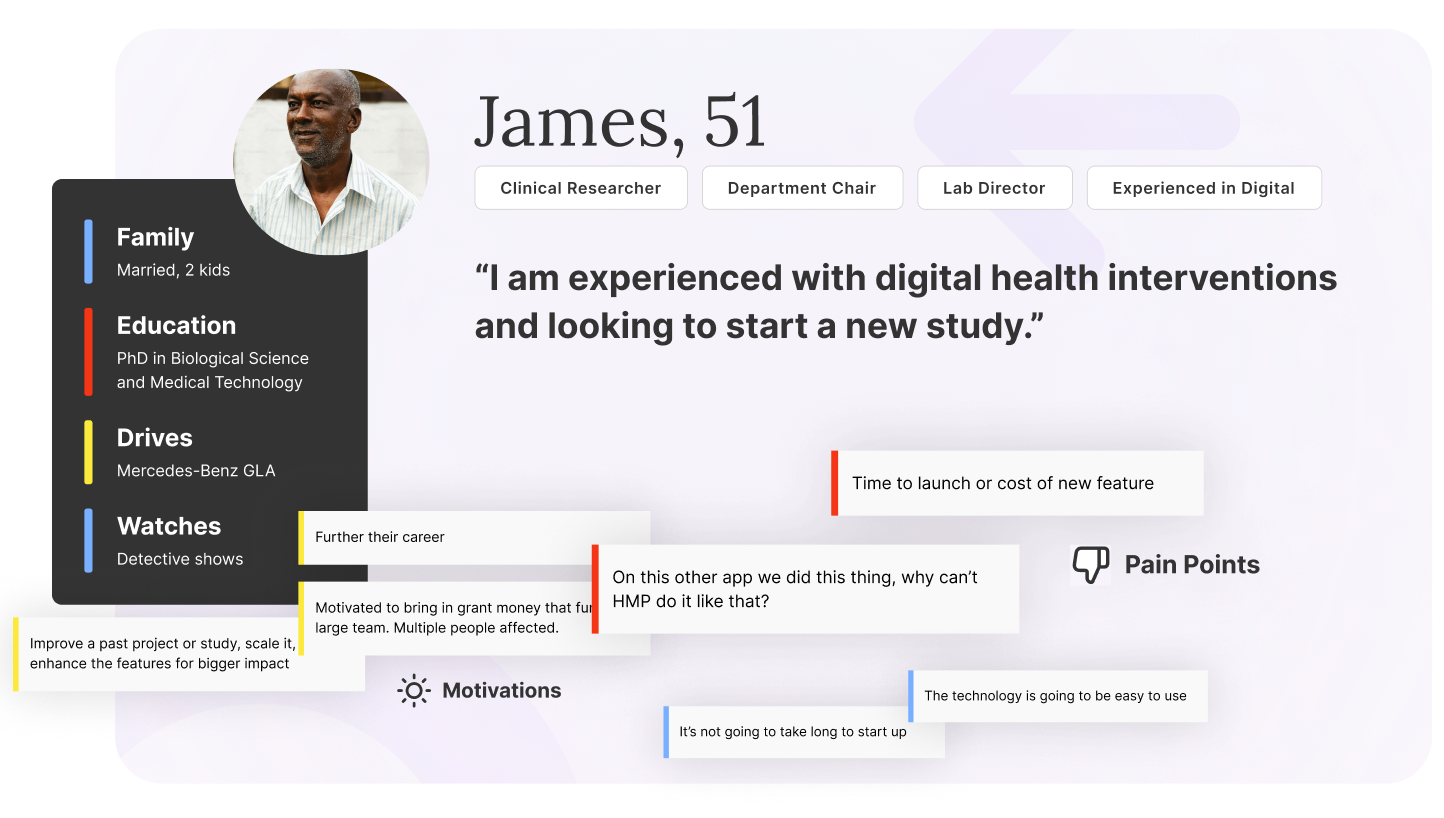1444x818 pixels.
Task: Select the Experienced in Digital tag
Action: tap(1203, 188)
